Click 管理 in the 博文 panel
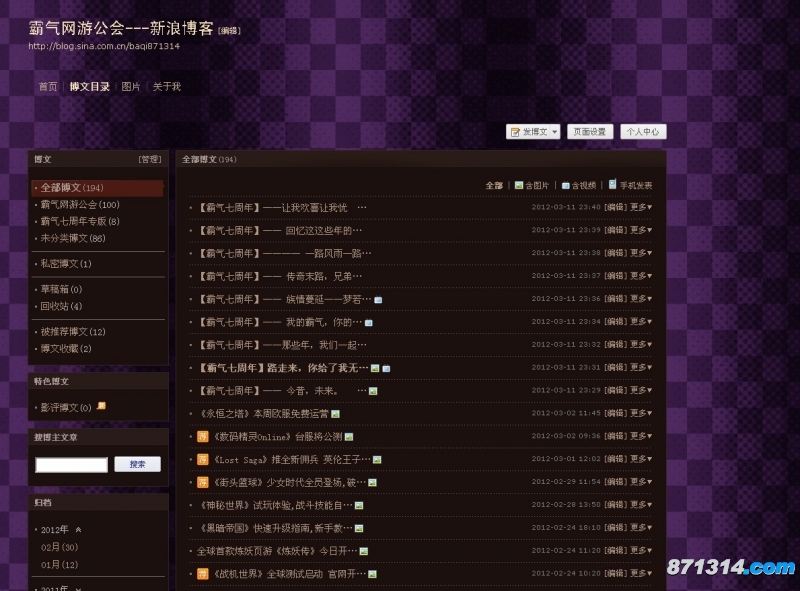Viewport: 800px width, 591px height. [150, 159]
